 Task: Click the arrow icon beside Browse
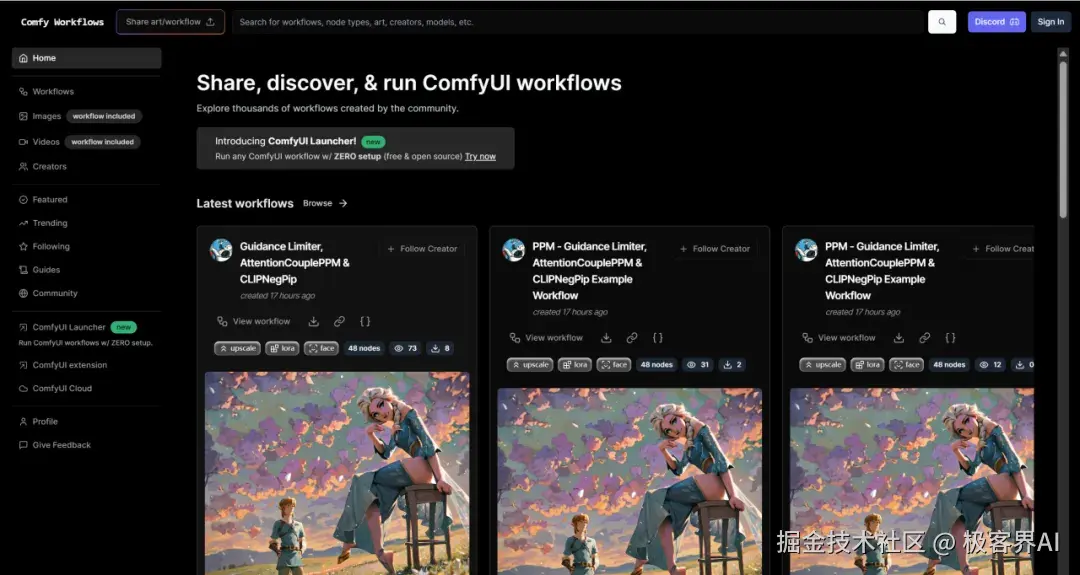coord(343,203)
